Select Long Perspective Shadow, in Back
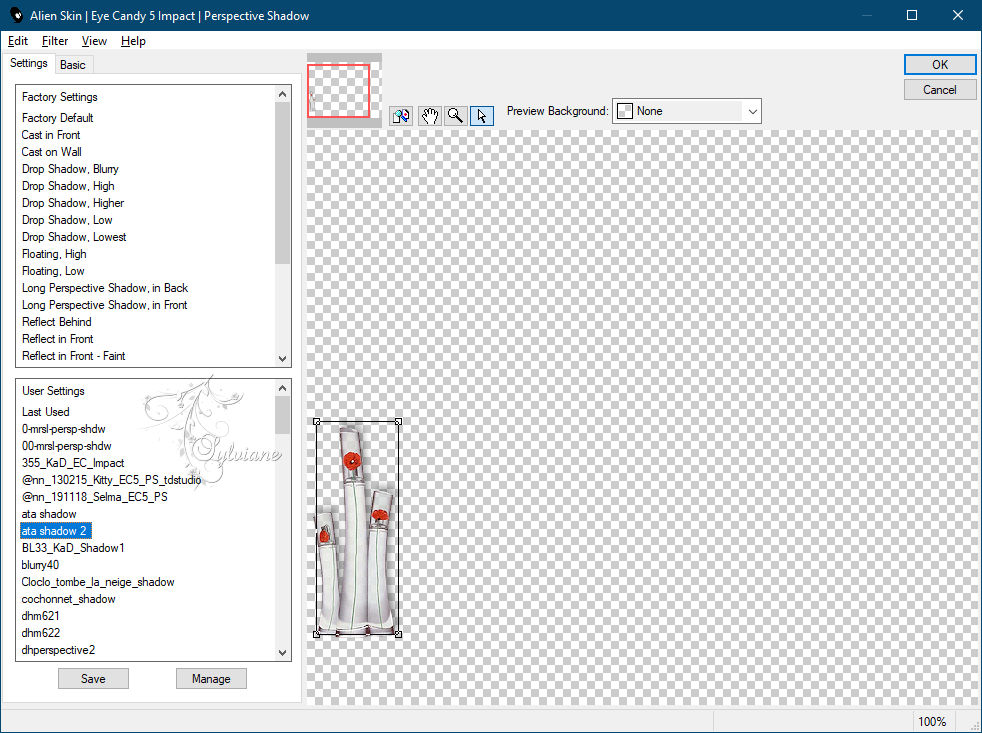The width and height of the screenshot is (982, 733). pos(105,288)
